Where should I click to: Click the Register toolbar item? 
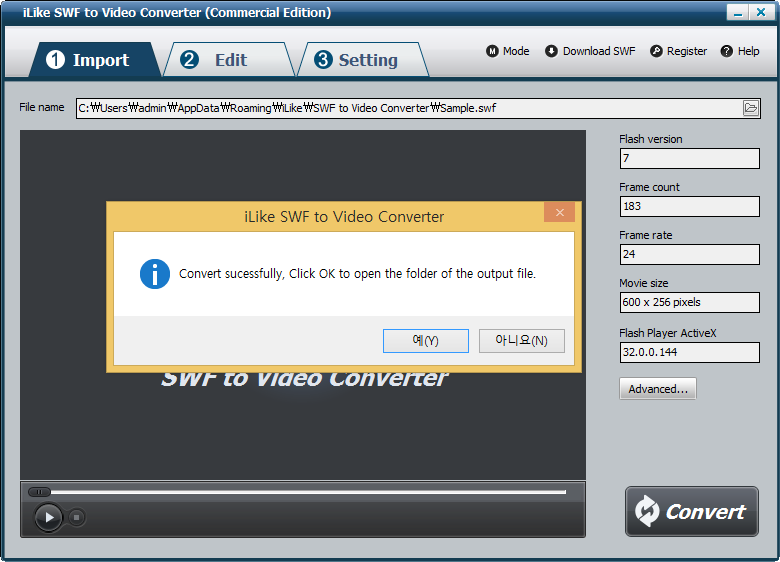(679, 51)
